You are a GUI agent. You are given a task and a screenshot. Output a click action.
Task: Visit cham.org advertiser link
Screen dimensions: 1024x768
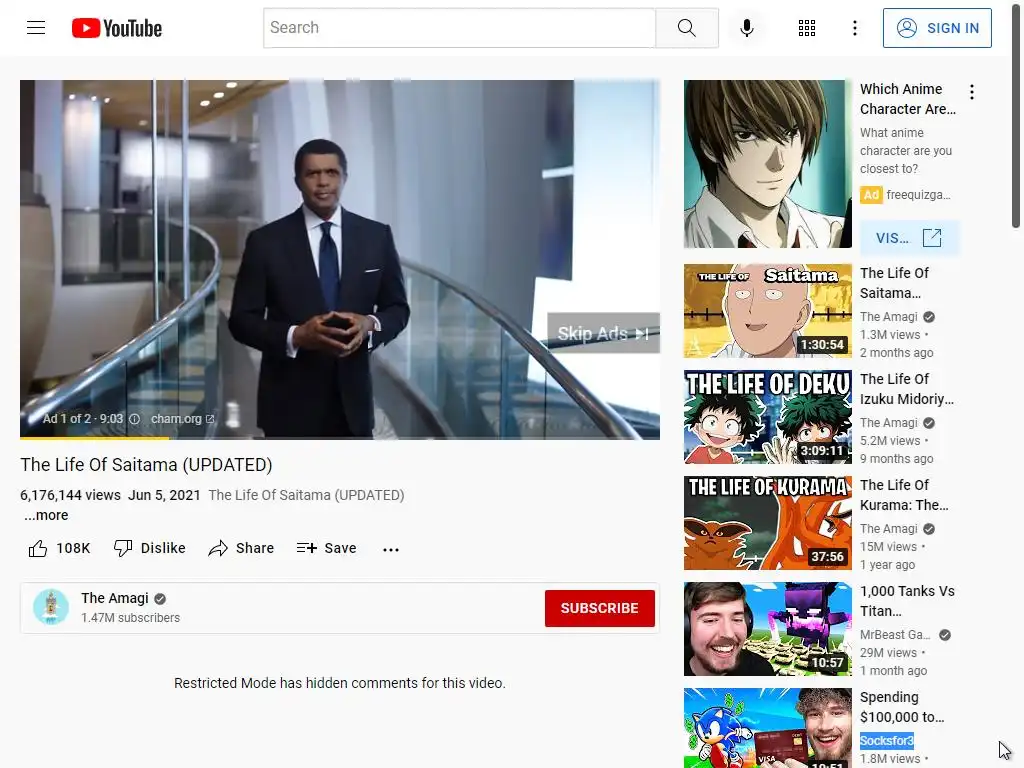coord(182,419)
